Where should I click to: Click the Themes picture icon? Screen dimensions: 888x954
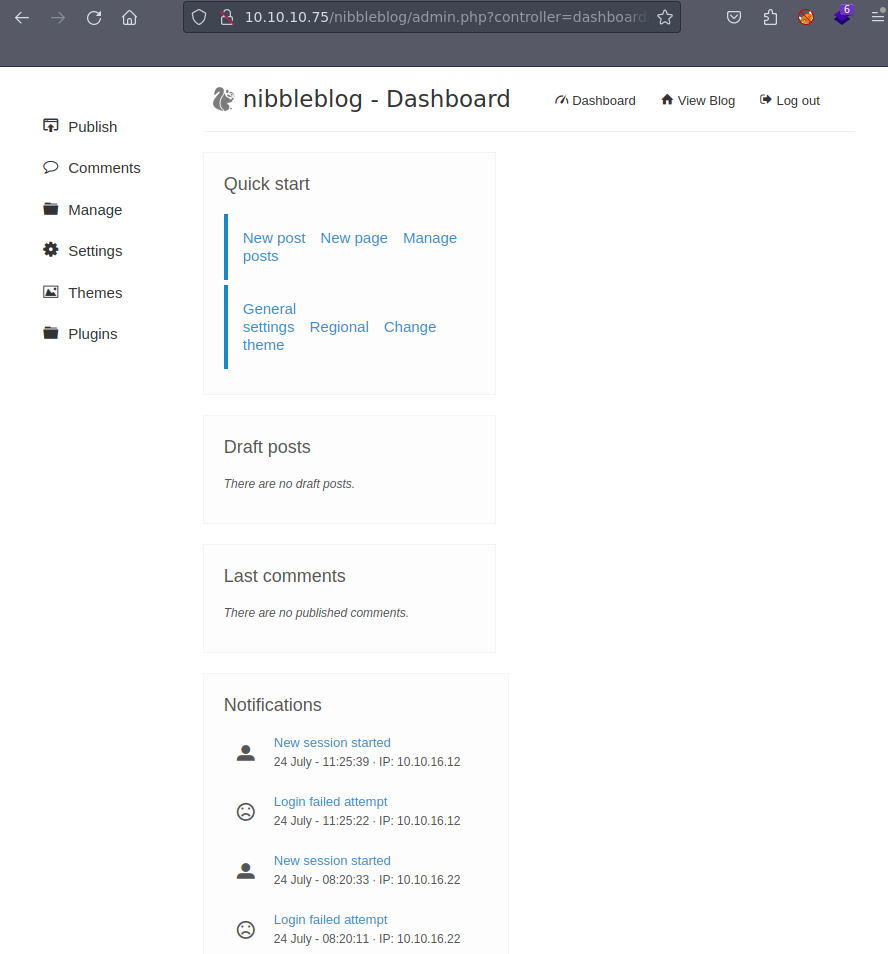point(50,292)
